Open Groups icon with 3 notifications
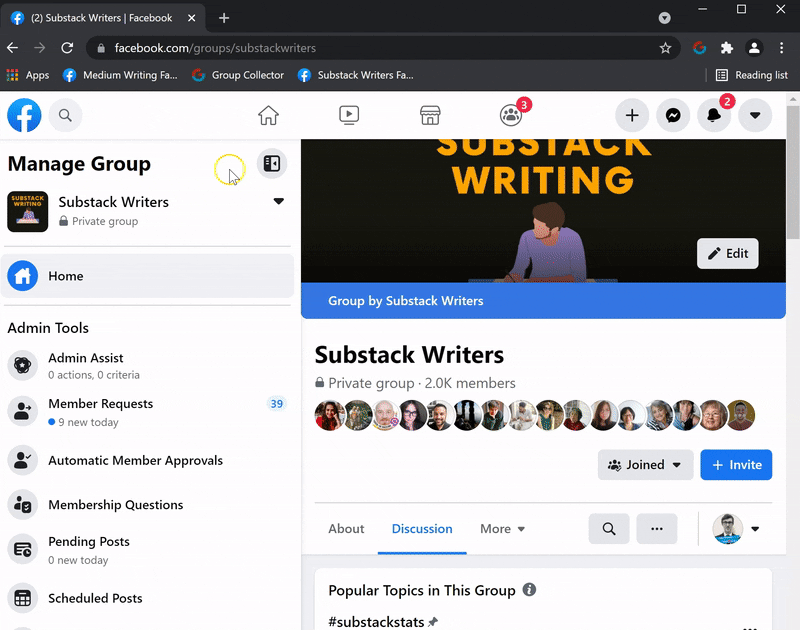The height and width of the screenshot is (630, 800). click(x=511, y=115)
